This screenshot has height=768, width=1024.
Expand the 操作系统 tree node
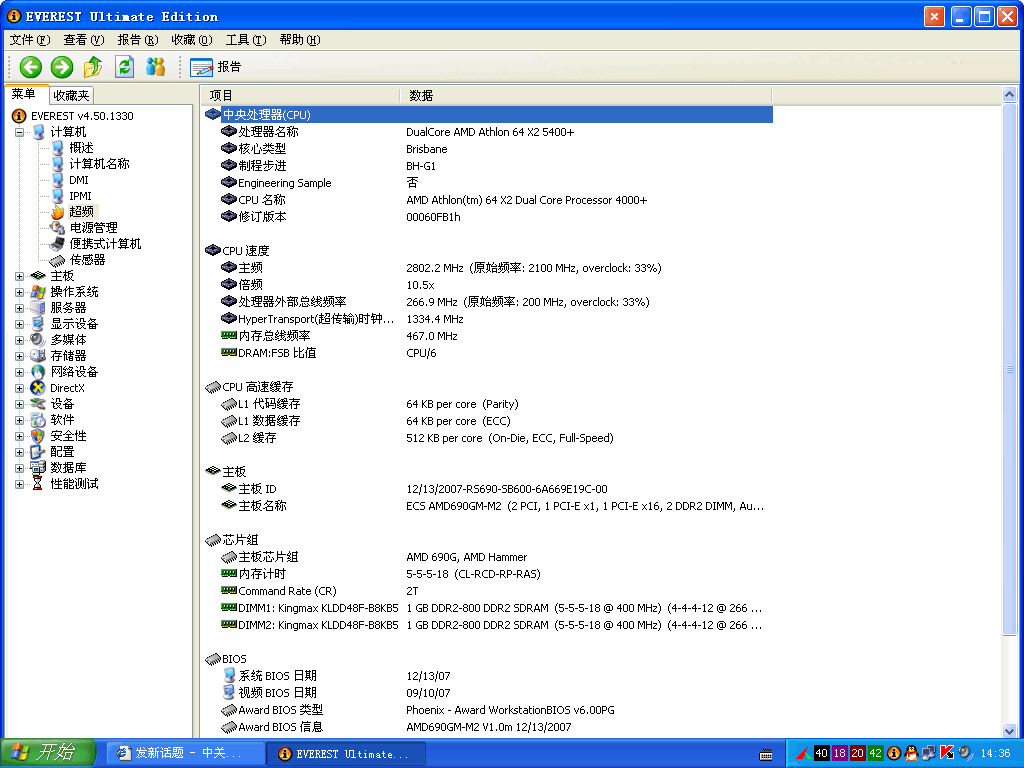coord(20,292)
